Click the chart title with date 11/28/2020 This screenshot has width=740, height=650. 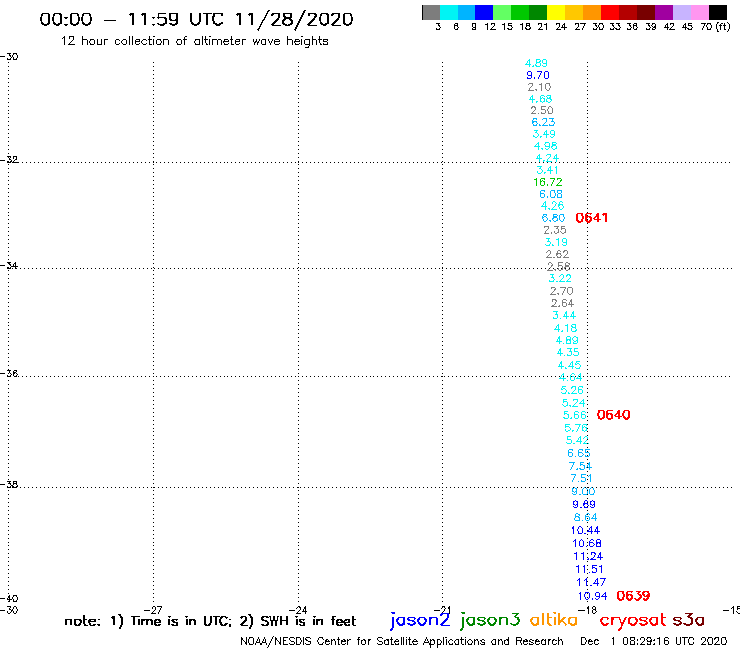click(196, 20)
